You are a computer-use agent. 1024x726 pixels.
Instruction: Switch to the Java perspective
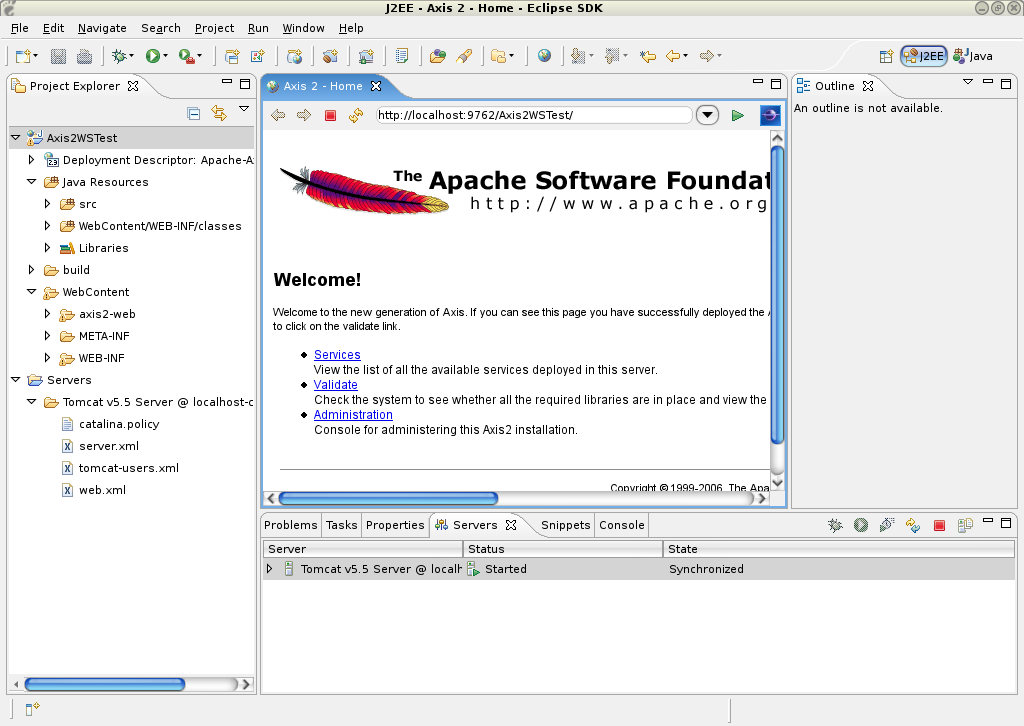click(973, 56)
